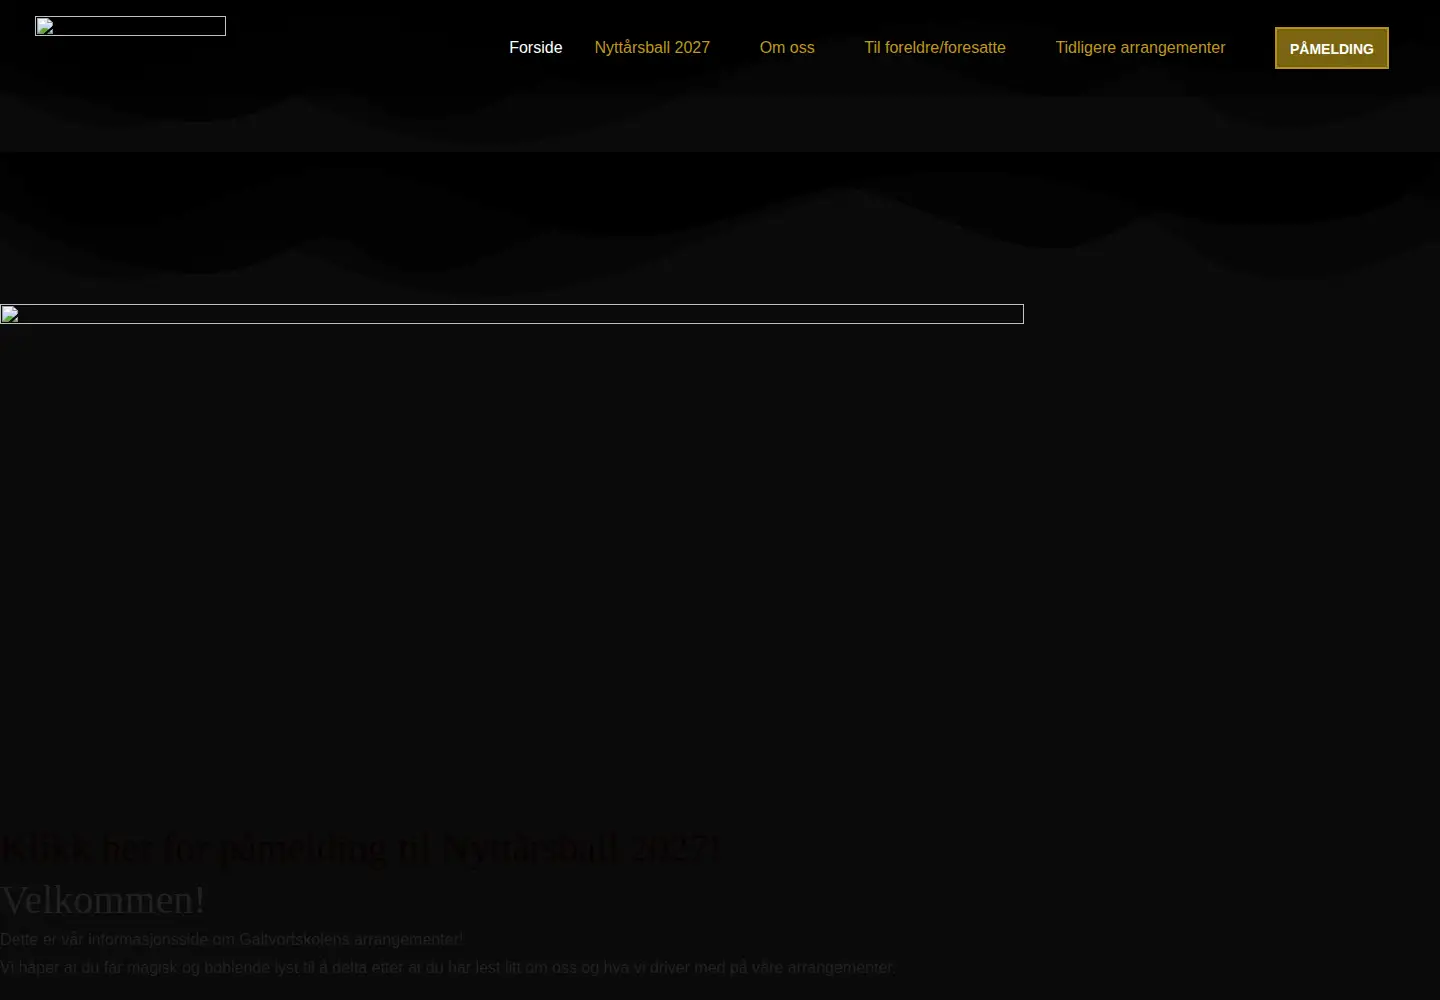Screen dimensions: 1440x1000
Task: Open Tidligere arrangementer in the navigation
Action: [x=1140, y=48]
